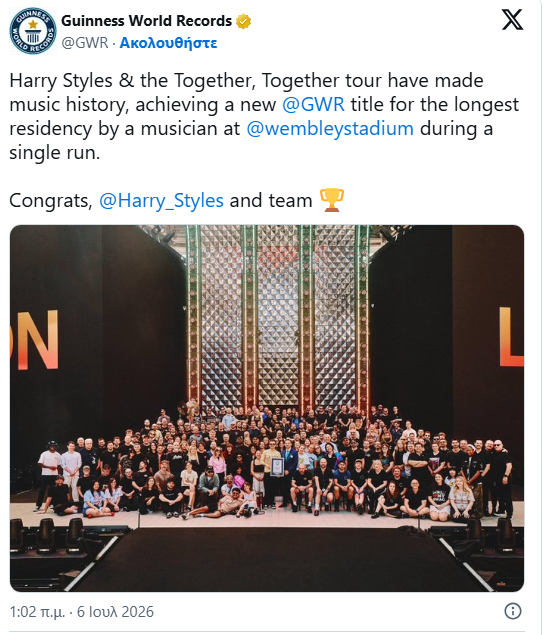Click the Congrats line of the tweet
544x635 pixels.
pos(177,200)
